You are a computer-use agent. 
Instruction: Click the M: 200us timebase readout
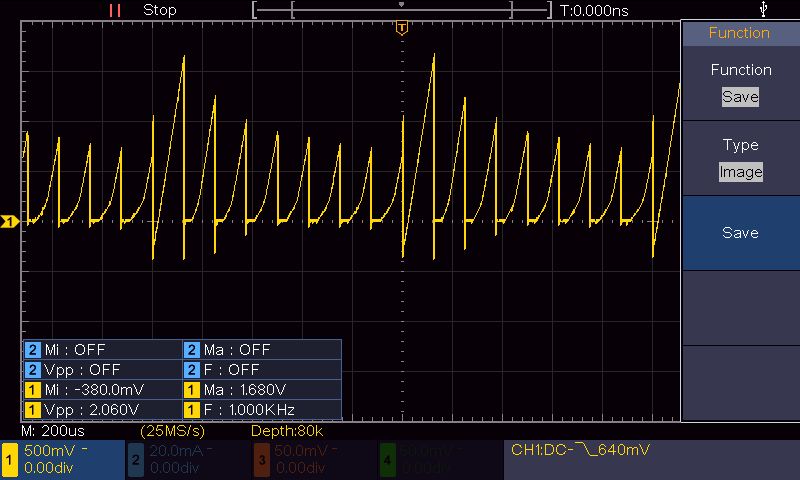pos(53,431)
